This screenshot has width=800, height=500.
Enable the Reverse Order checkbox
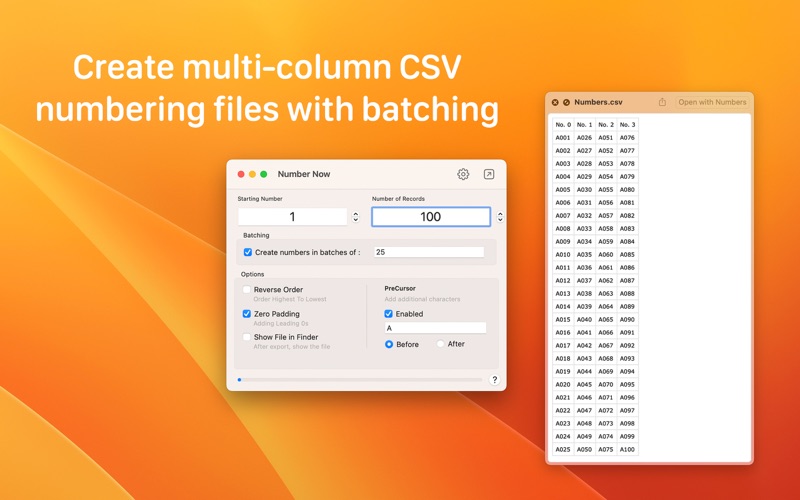tap(247, 290)
